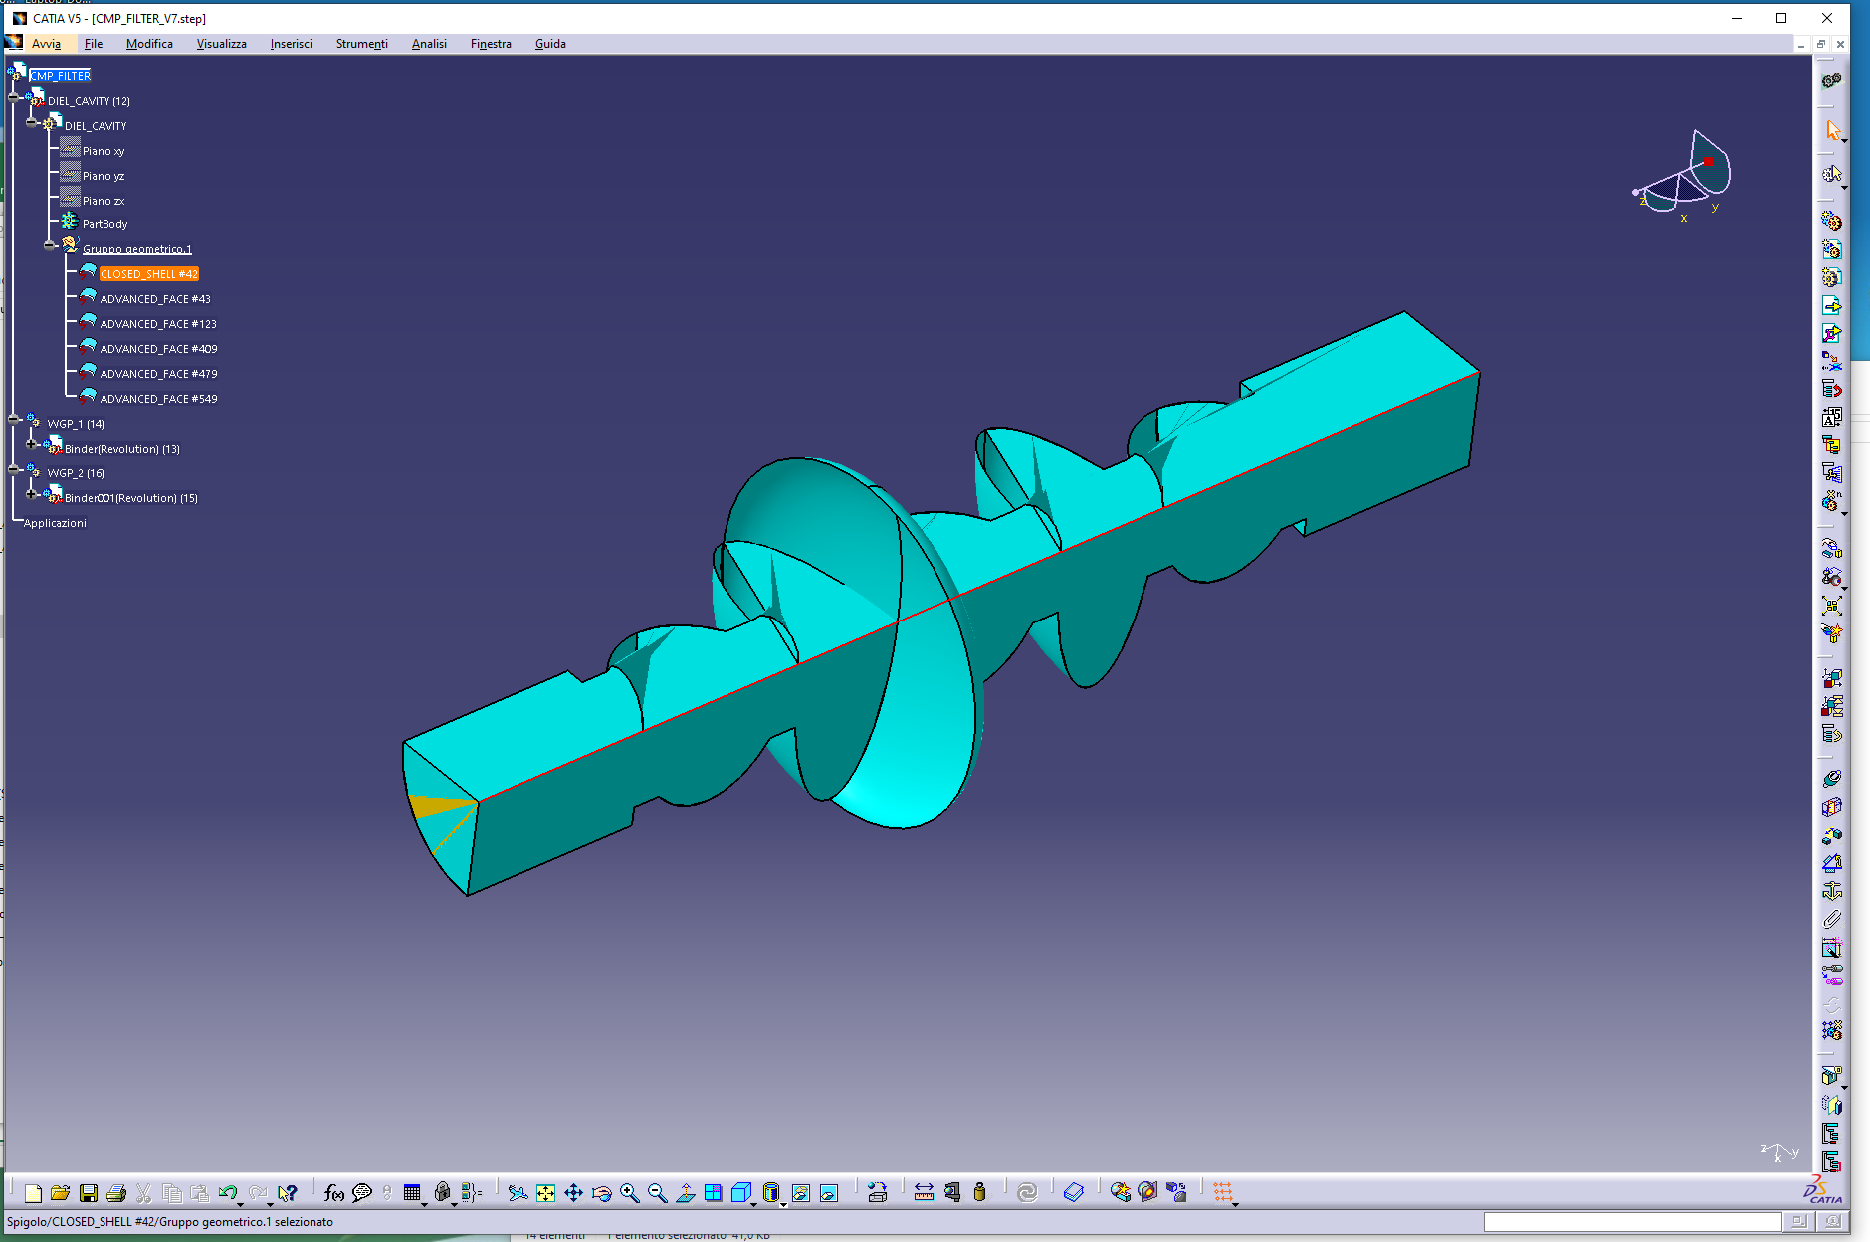Click the Zoom Out magnifier icon
Screen dimensions: 1870x1242
point(657,1193)
